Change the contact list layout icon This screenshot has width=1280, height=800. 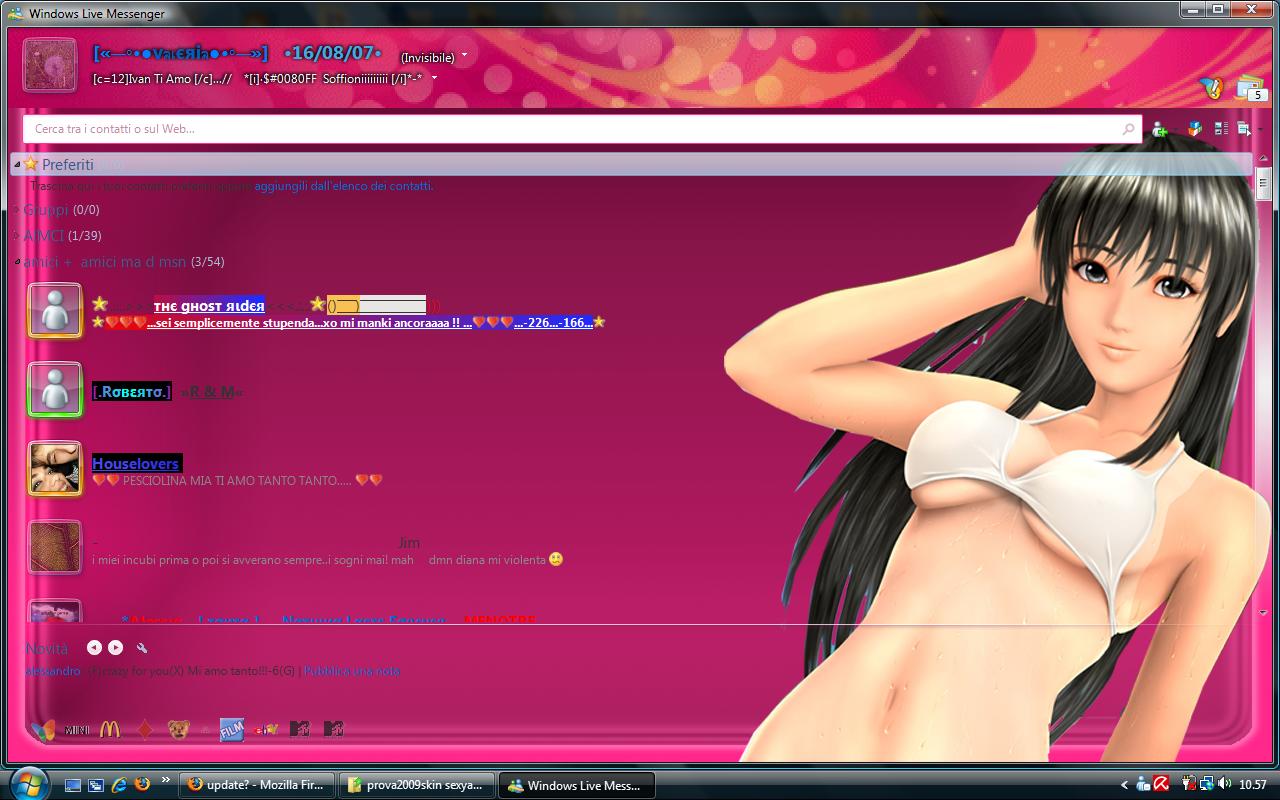tap(1221, 129)
